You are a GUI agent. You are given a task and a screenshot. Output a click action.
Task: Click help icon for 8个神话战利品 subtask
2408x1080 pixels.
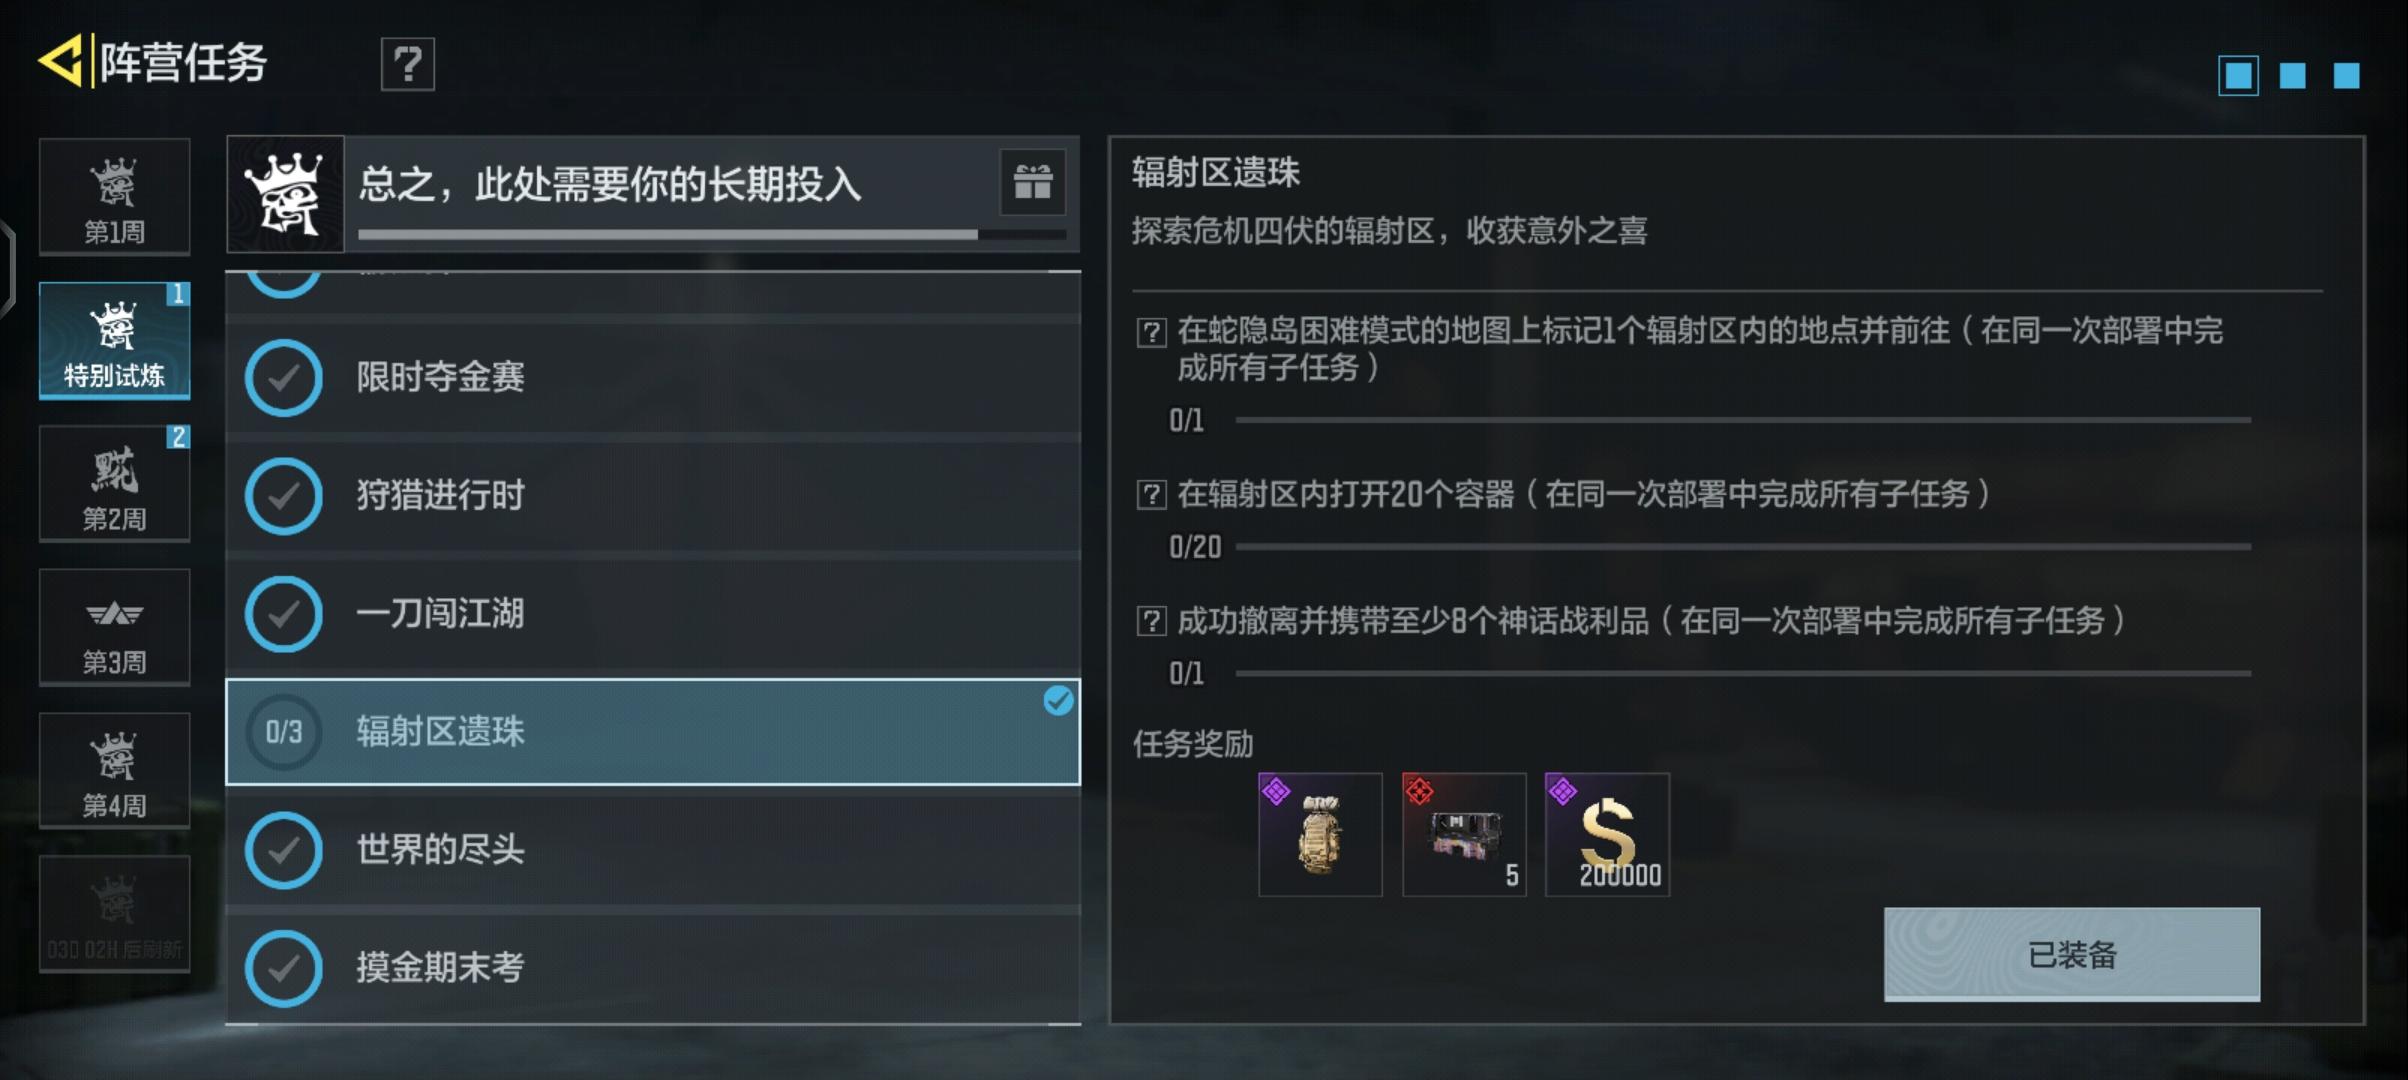point(1151,621)
